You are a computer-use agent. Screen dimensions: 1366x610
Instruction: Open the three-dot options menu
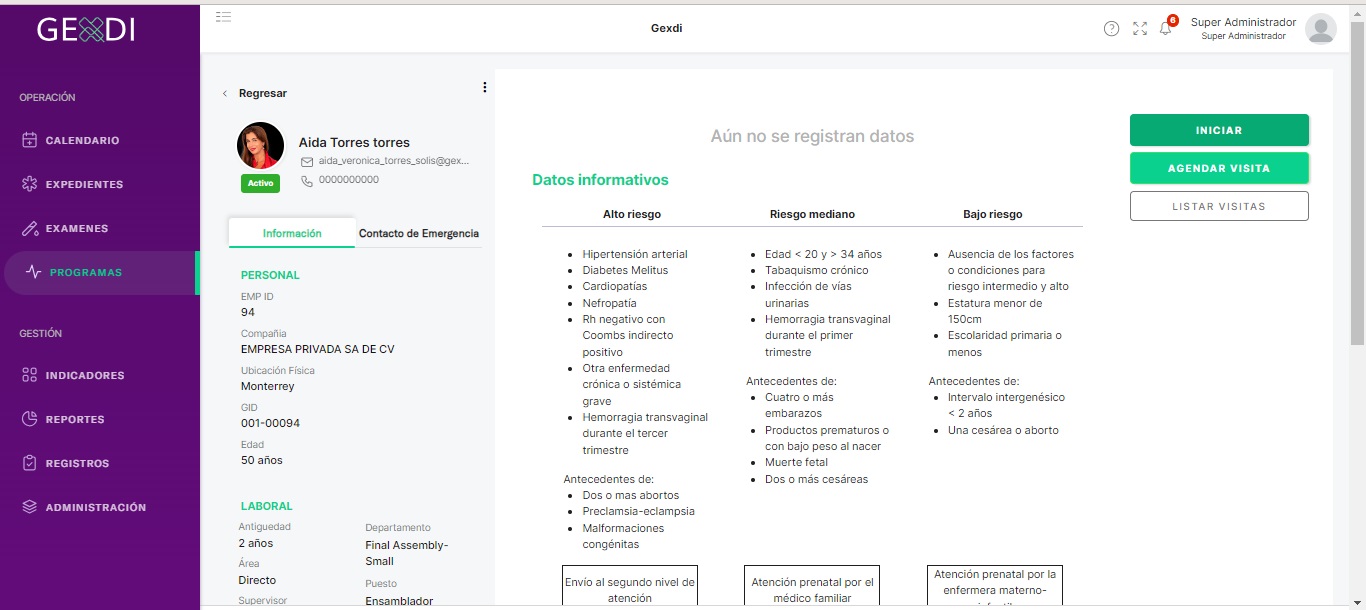pyautogui.click(x=485, y=87)
